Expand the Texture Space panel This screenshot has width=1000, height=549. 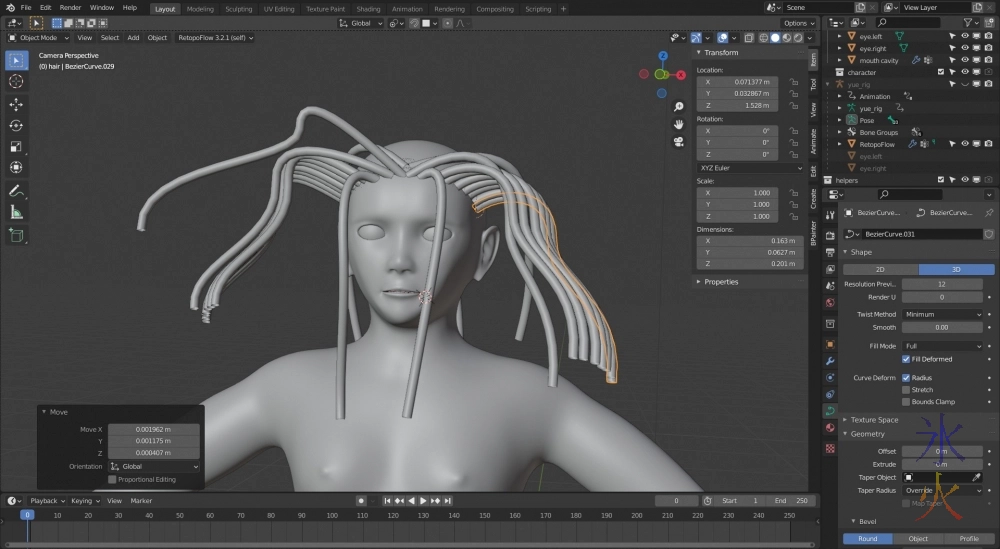[874, 420]
